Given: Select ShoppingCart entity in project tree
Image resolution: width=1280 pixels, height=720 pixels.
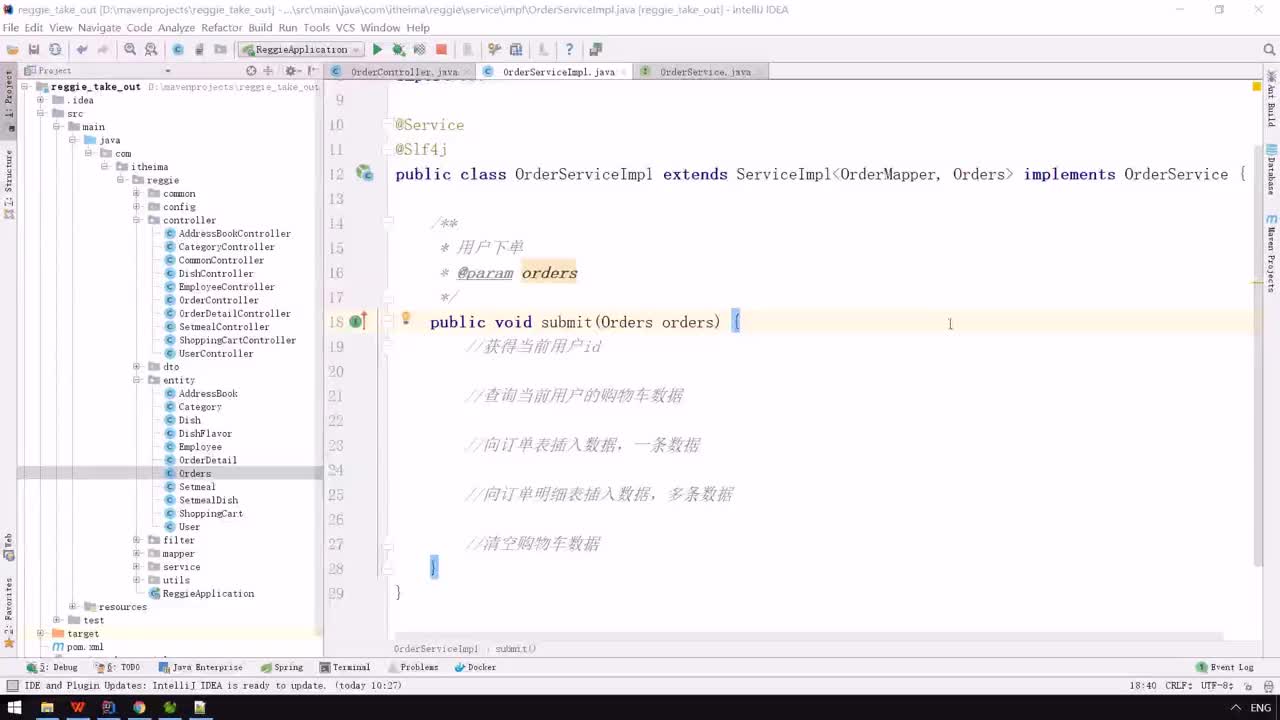Looking at the screenshot, I should point(210,513).
